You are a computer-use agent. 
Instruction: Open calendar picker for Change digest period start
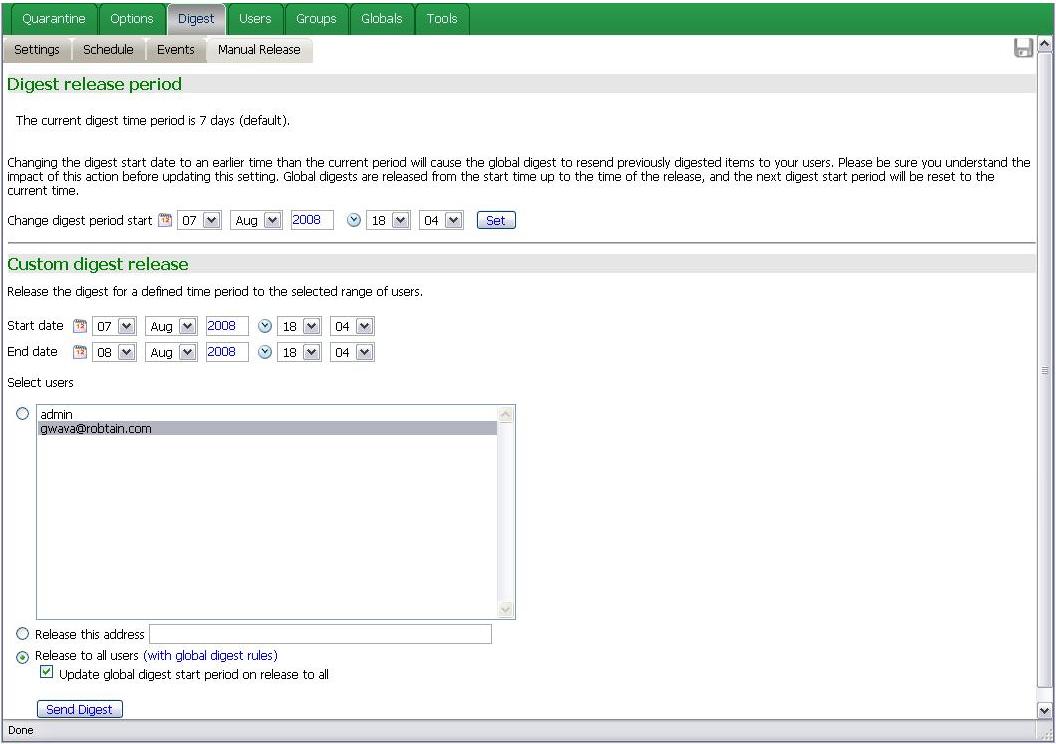pyautogui.click(x=165, y=220)
